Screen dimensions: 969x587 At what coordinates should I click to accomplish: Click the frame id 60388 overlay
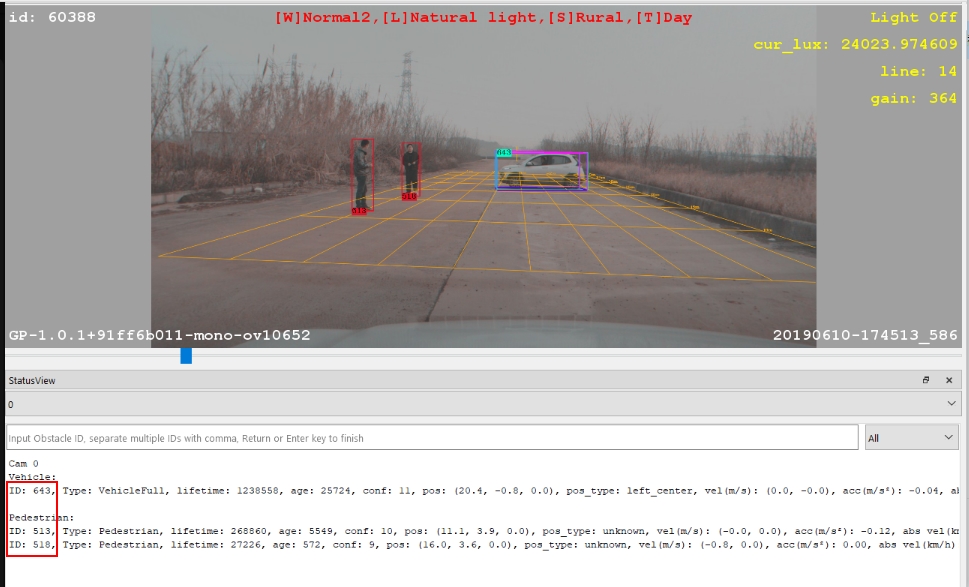(52, 17)
